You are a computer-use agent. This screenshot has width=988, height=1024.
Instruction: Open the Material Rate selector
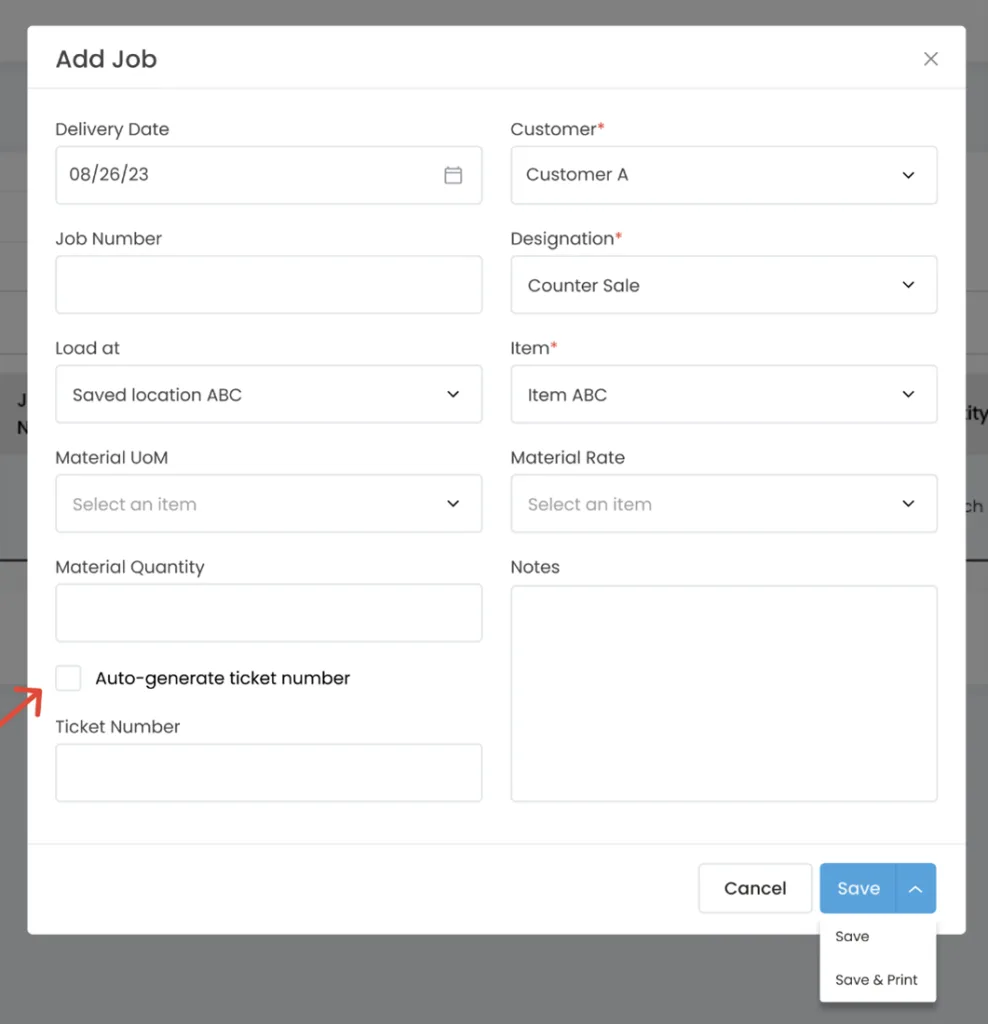click(723, 504)
